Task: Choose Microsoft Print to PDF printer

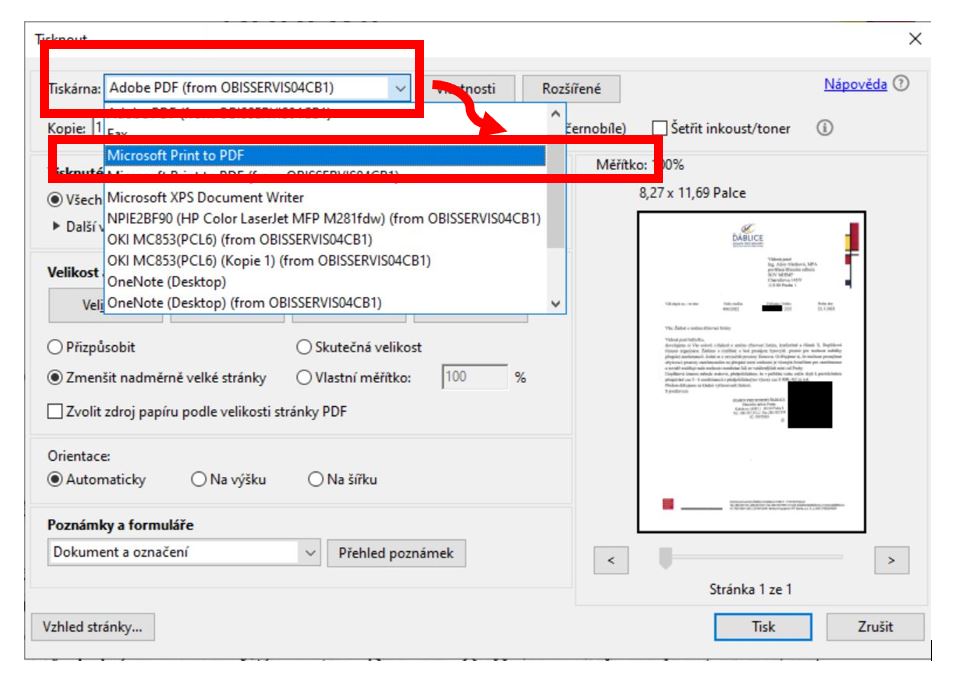Action: (325, 155)
